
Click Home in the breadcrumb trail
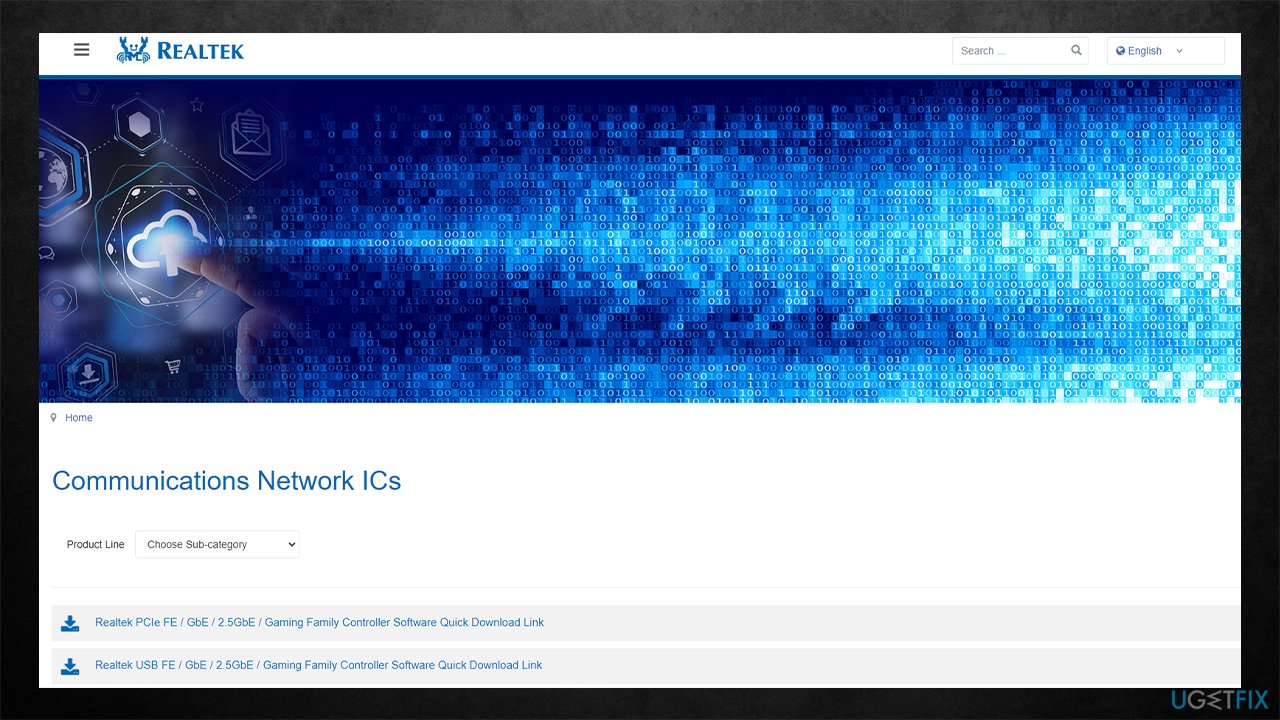[x=78, y=417]
